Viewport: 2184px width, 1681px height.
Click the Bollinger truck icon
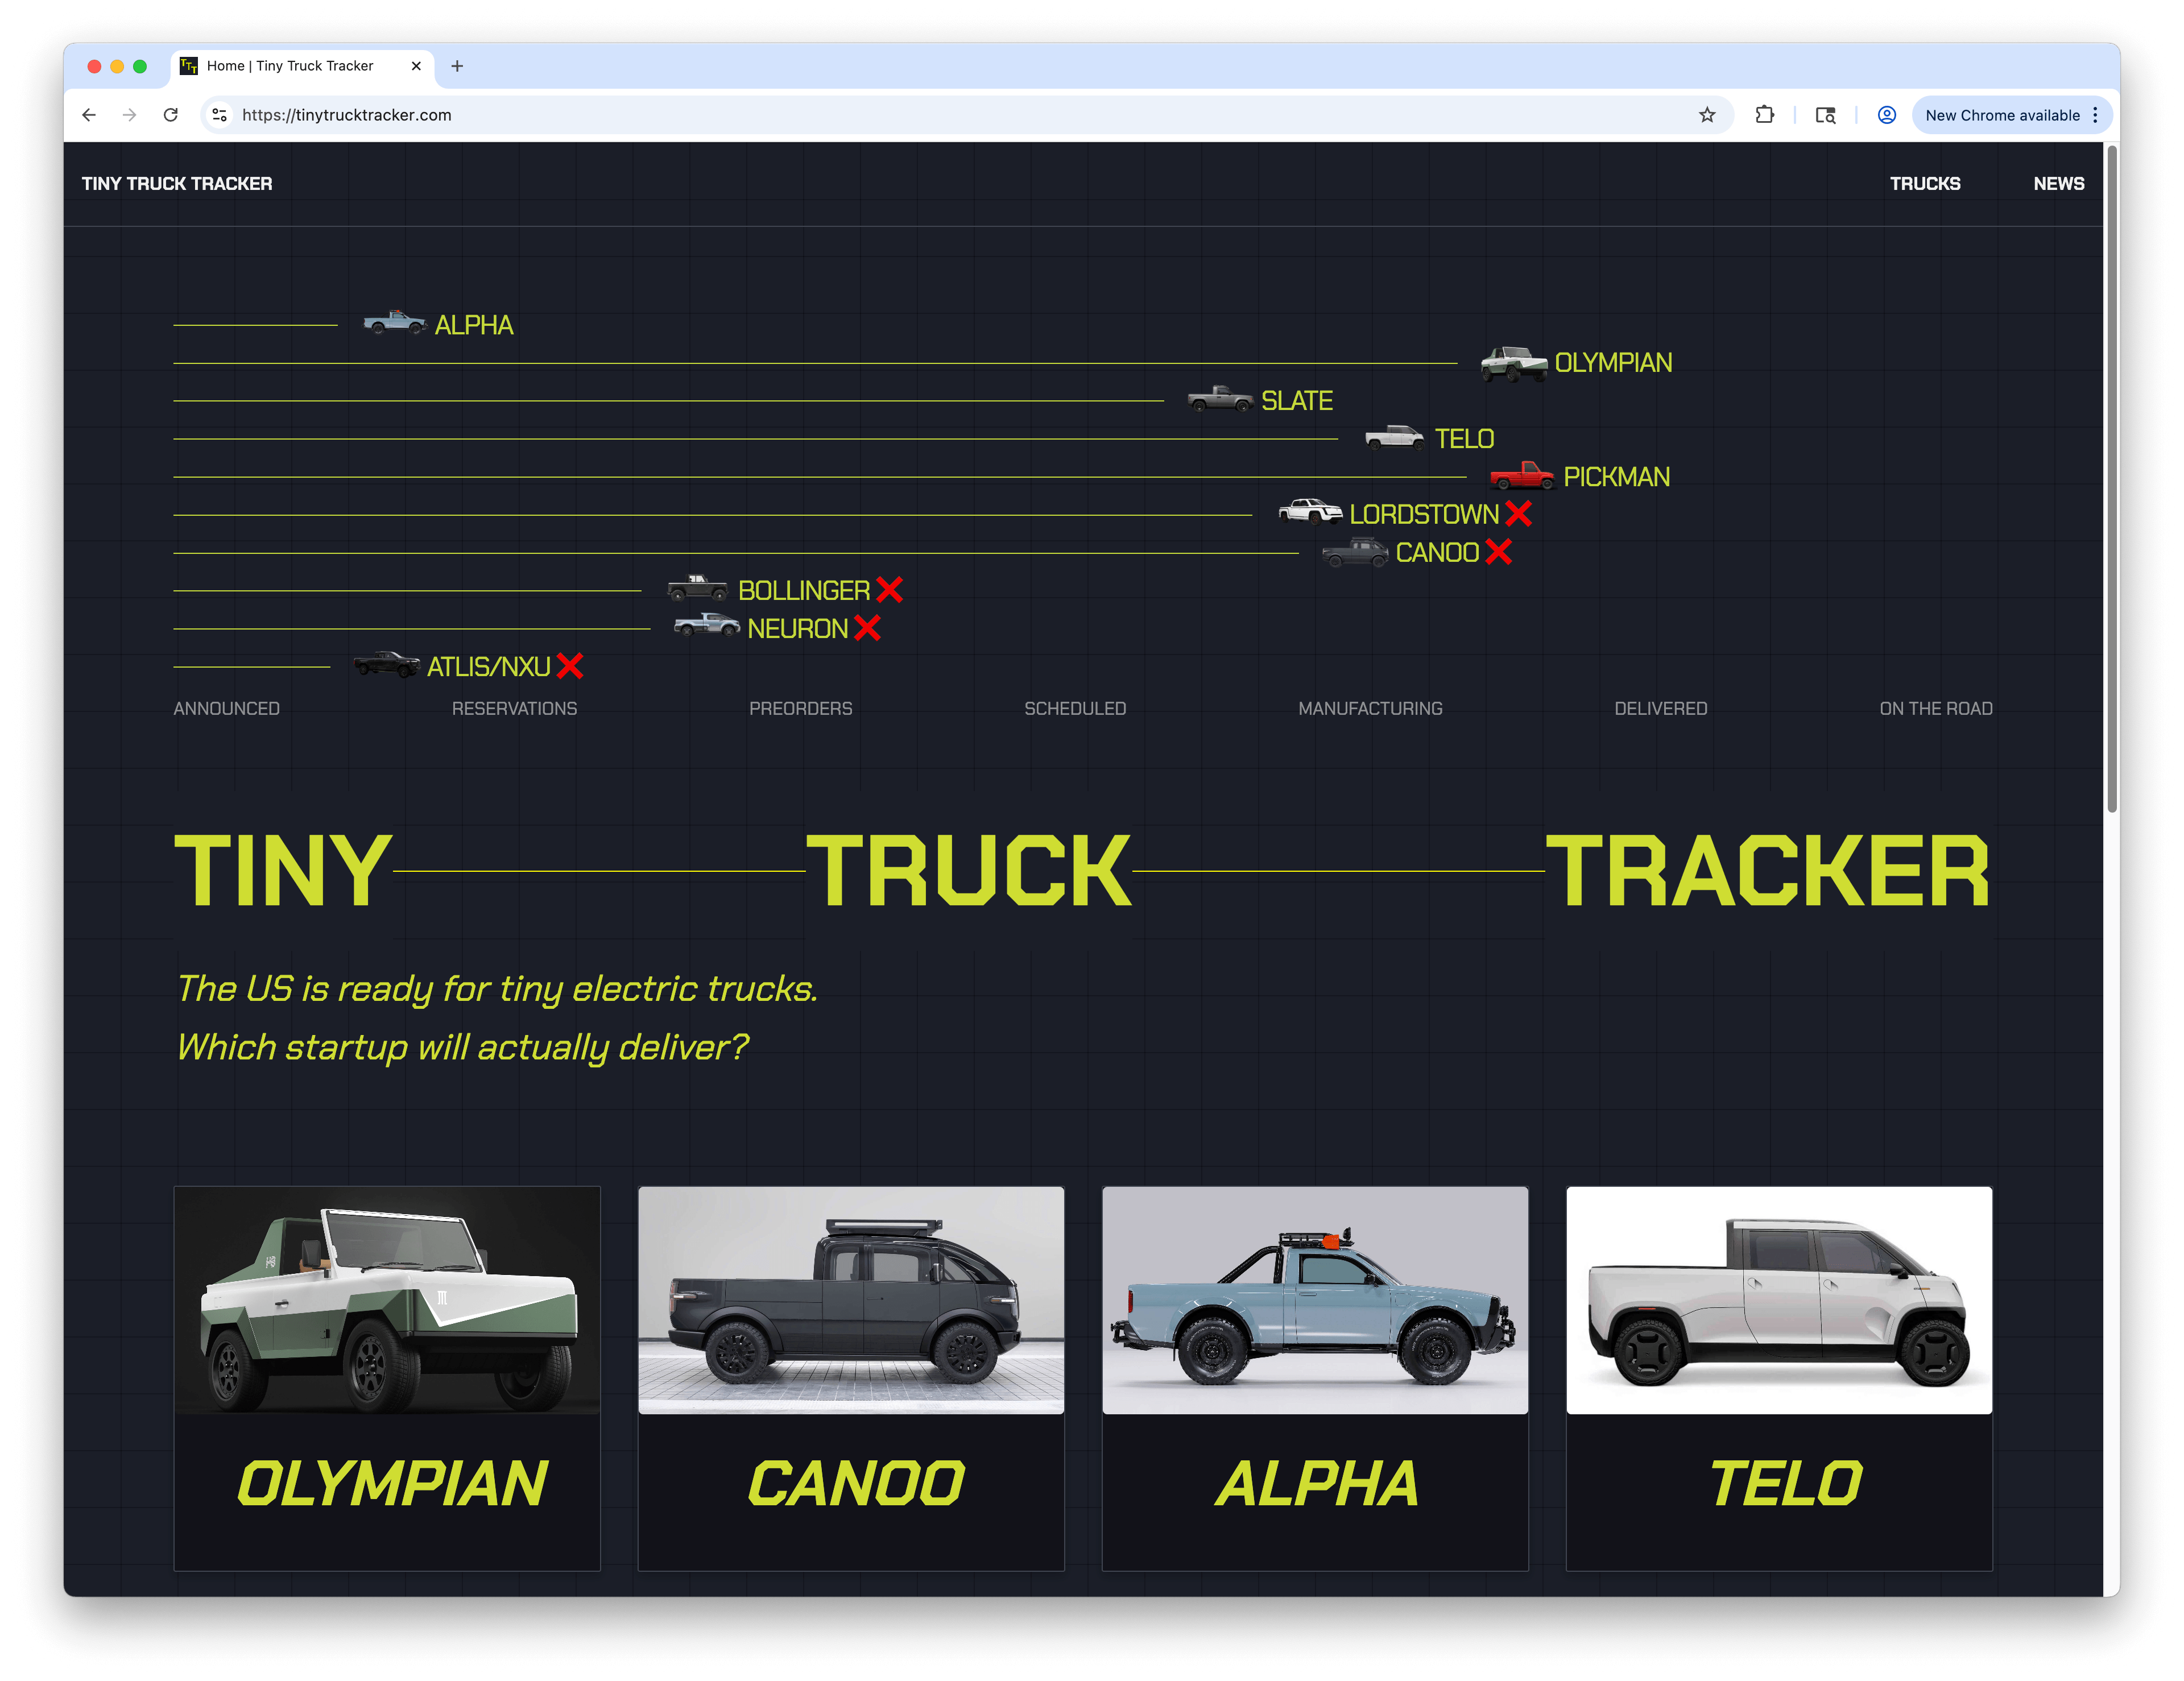click(699, 589)
